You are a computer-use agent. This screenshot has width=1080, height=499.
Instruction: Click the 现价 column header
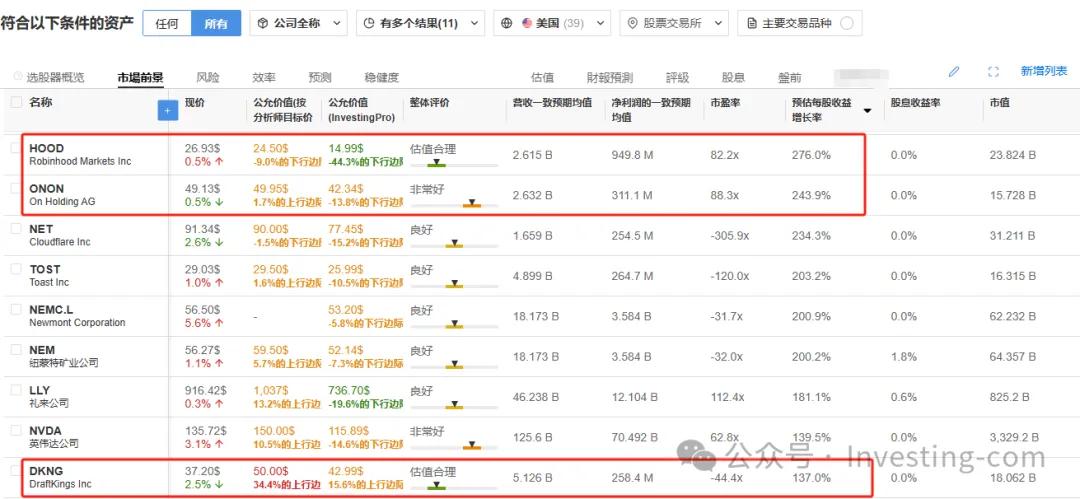(194, 103)
